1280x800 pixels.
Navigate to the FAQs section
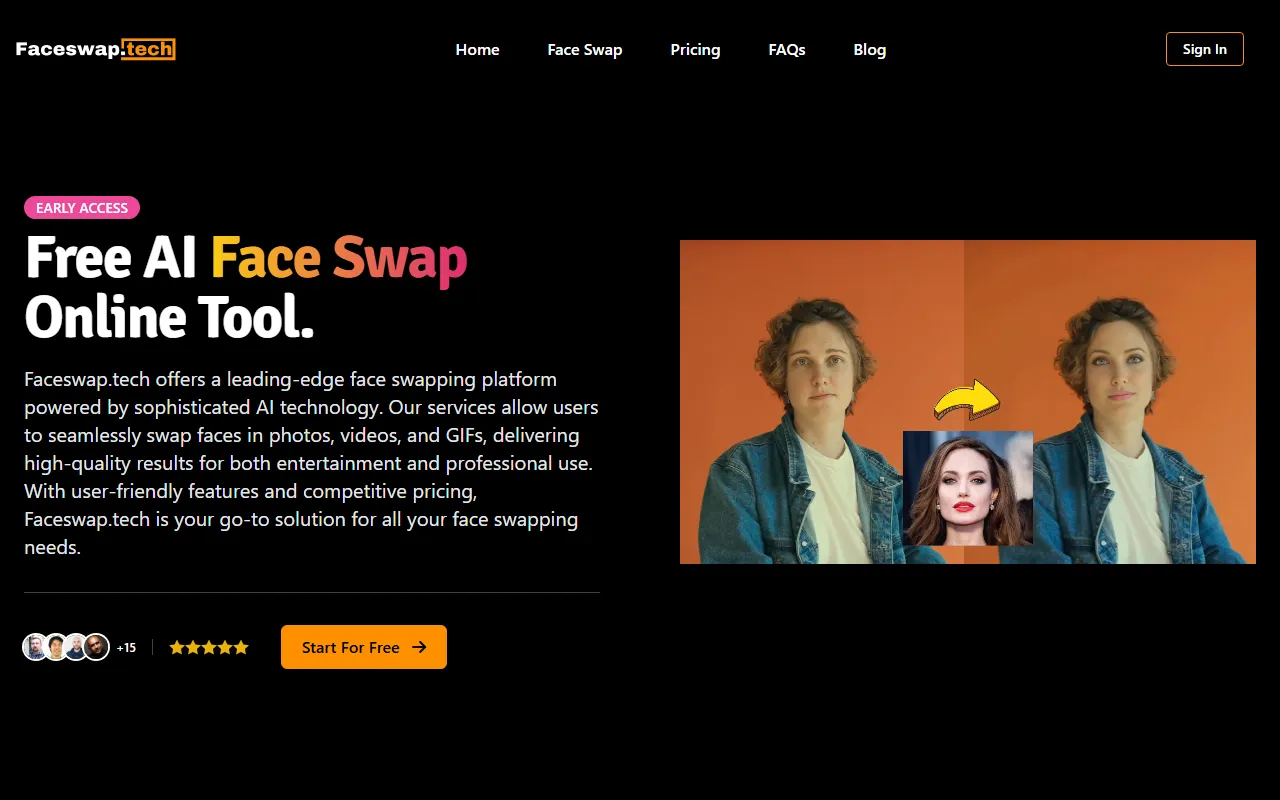(x=787, y=49)
